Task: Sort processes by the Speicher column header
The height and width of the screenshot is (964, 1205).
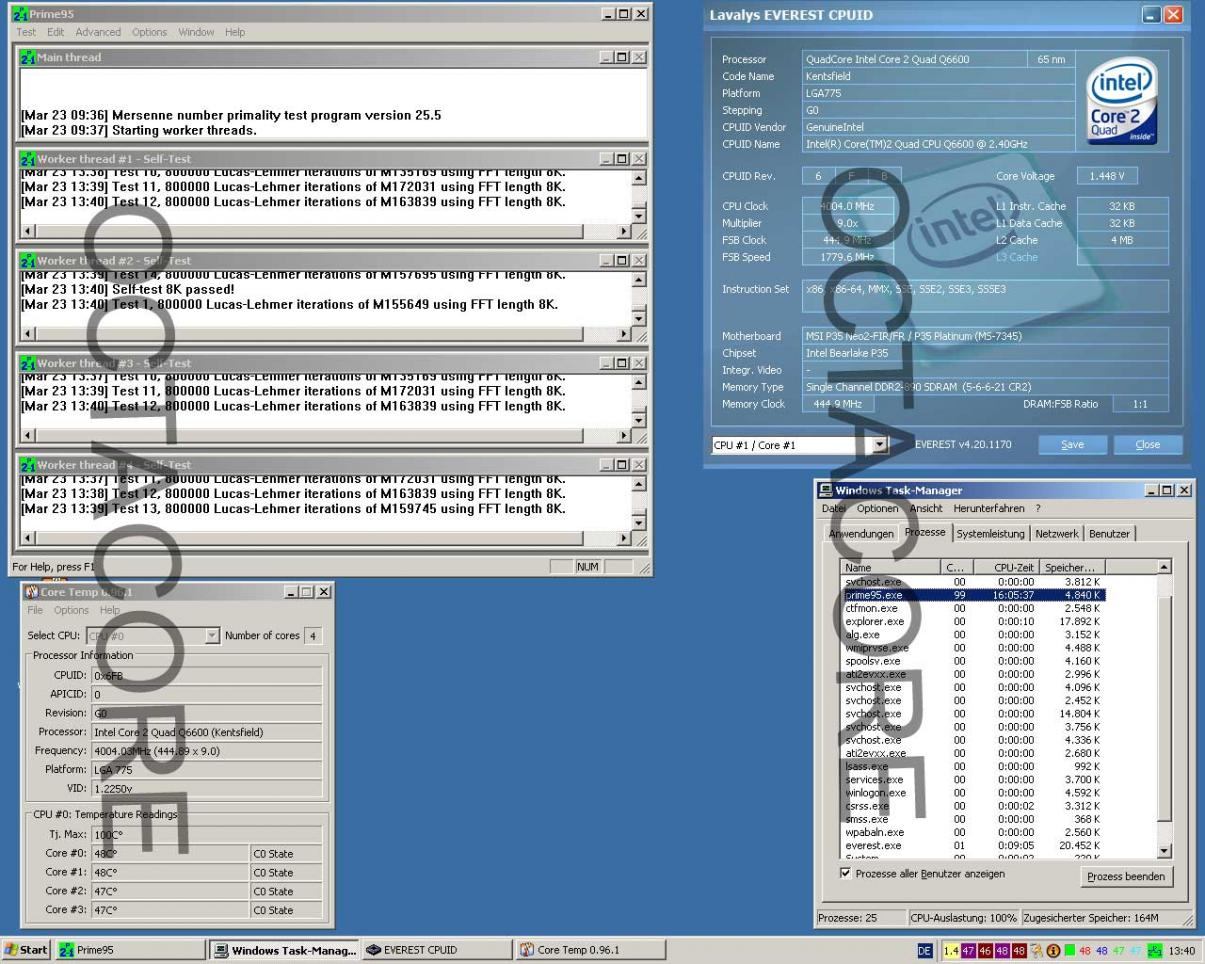Action: click(1071, 567)
